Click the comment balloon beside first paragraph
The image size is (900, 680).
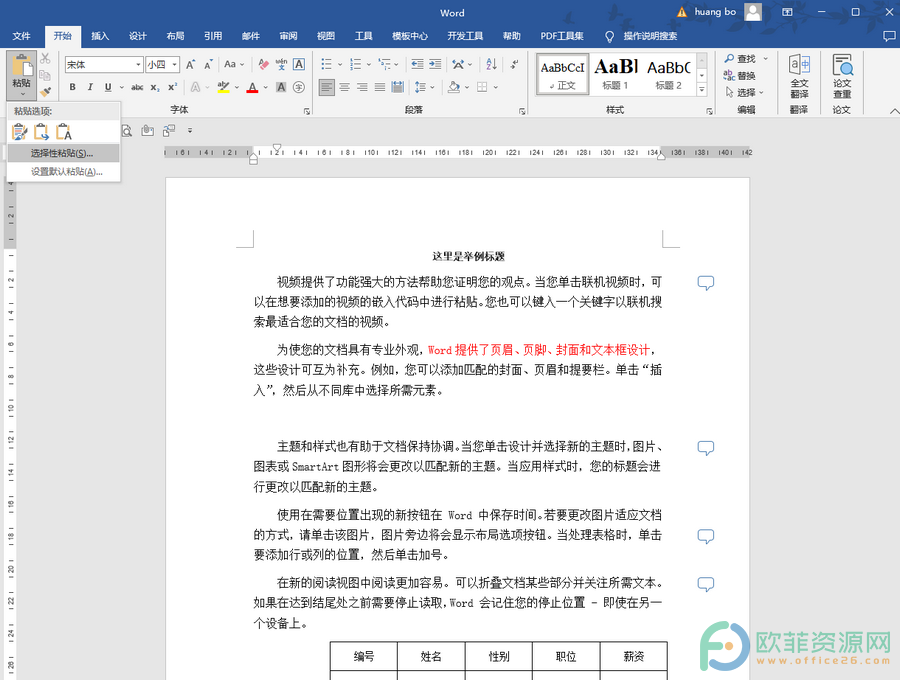point(705,282)
